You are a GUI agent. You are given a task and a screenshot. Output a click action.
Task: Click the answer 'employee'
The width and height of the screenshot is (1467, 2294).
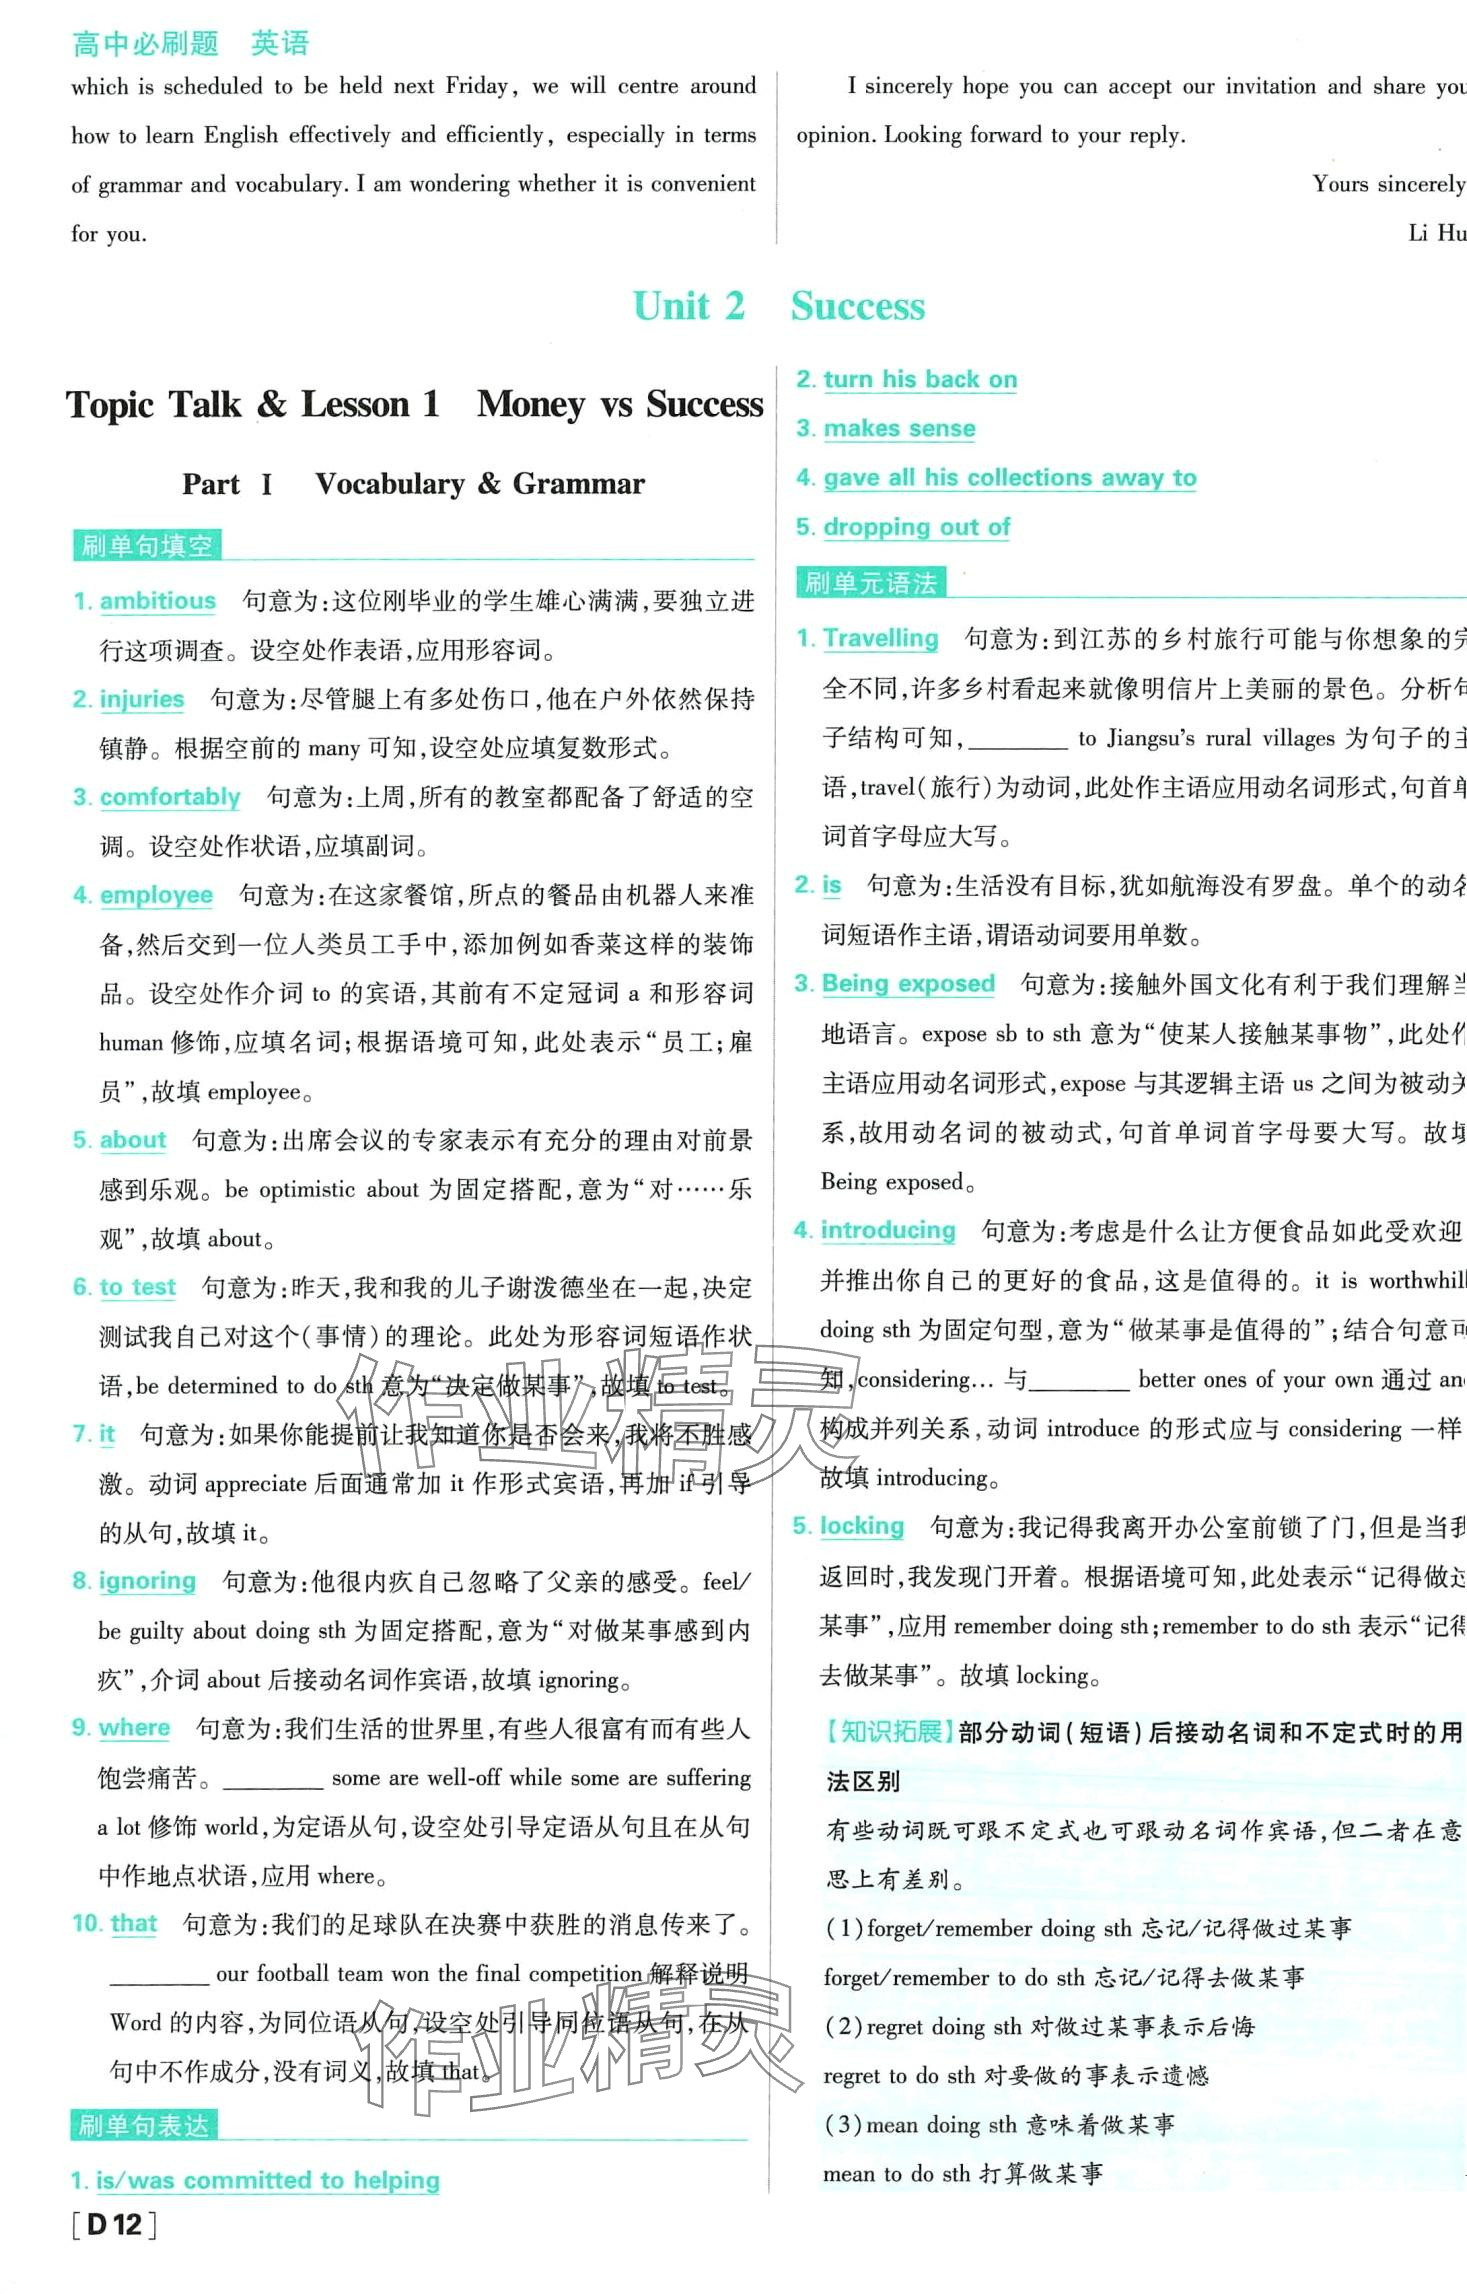tap(156, 895)
